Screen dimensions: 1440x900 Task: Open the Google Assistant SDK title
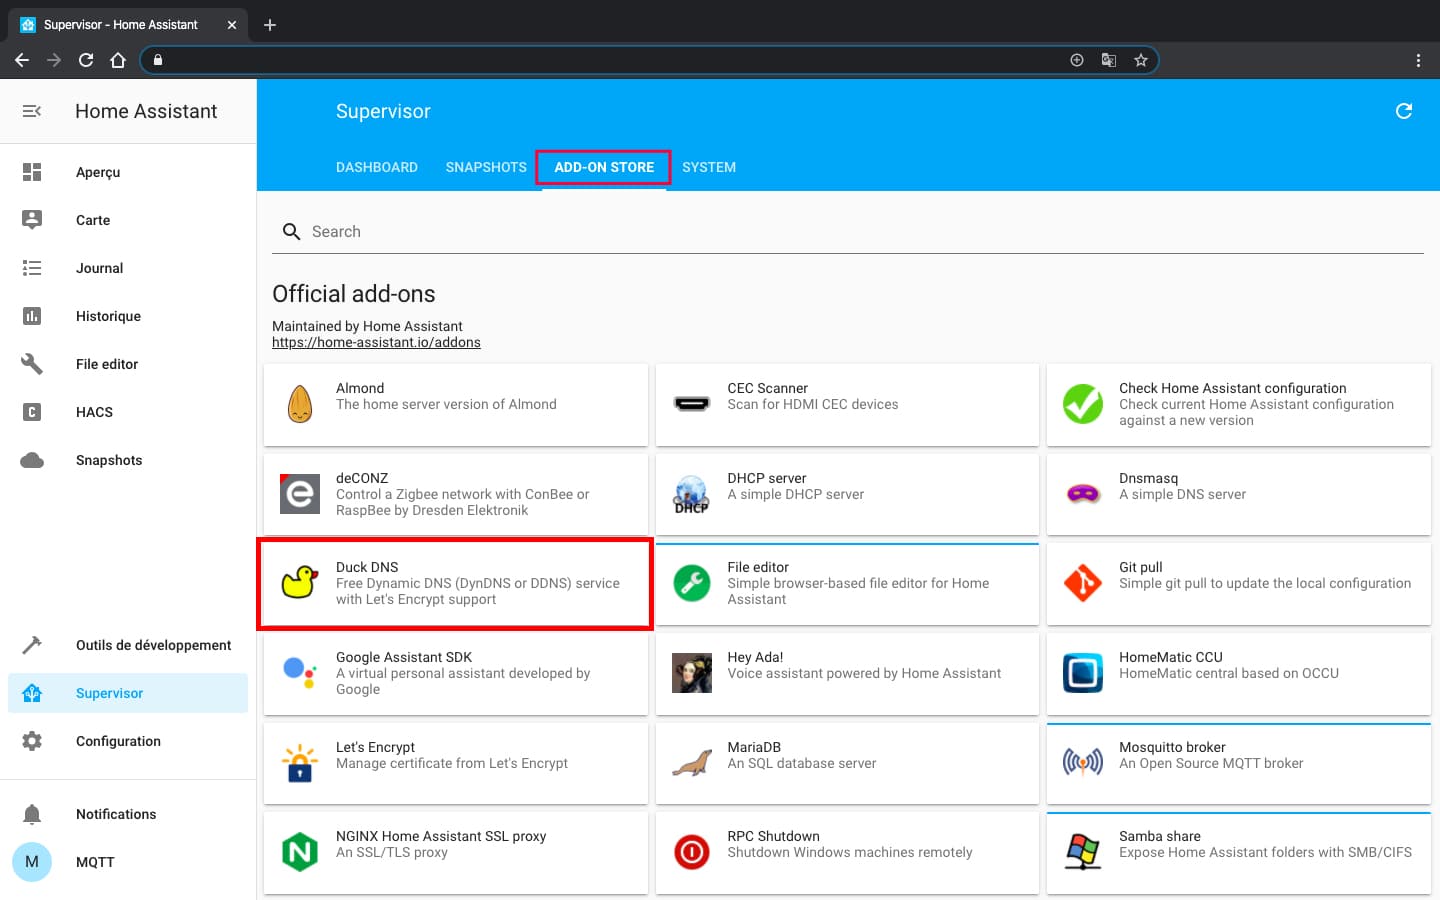tap(404, 657)
